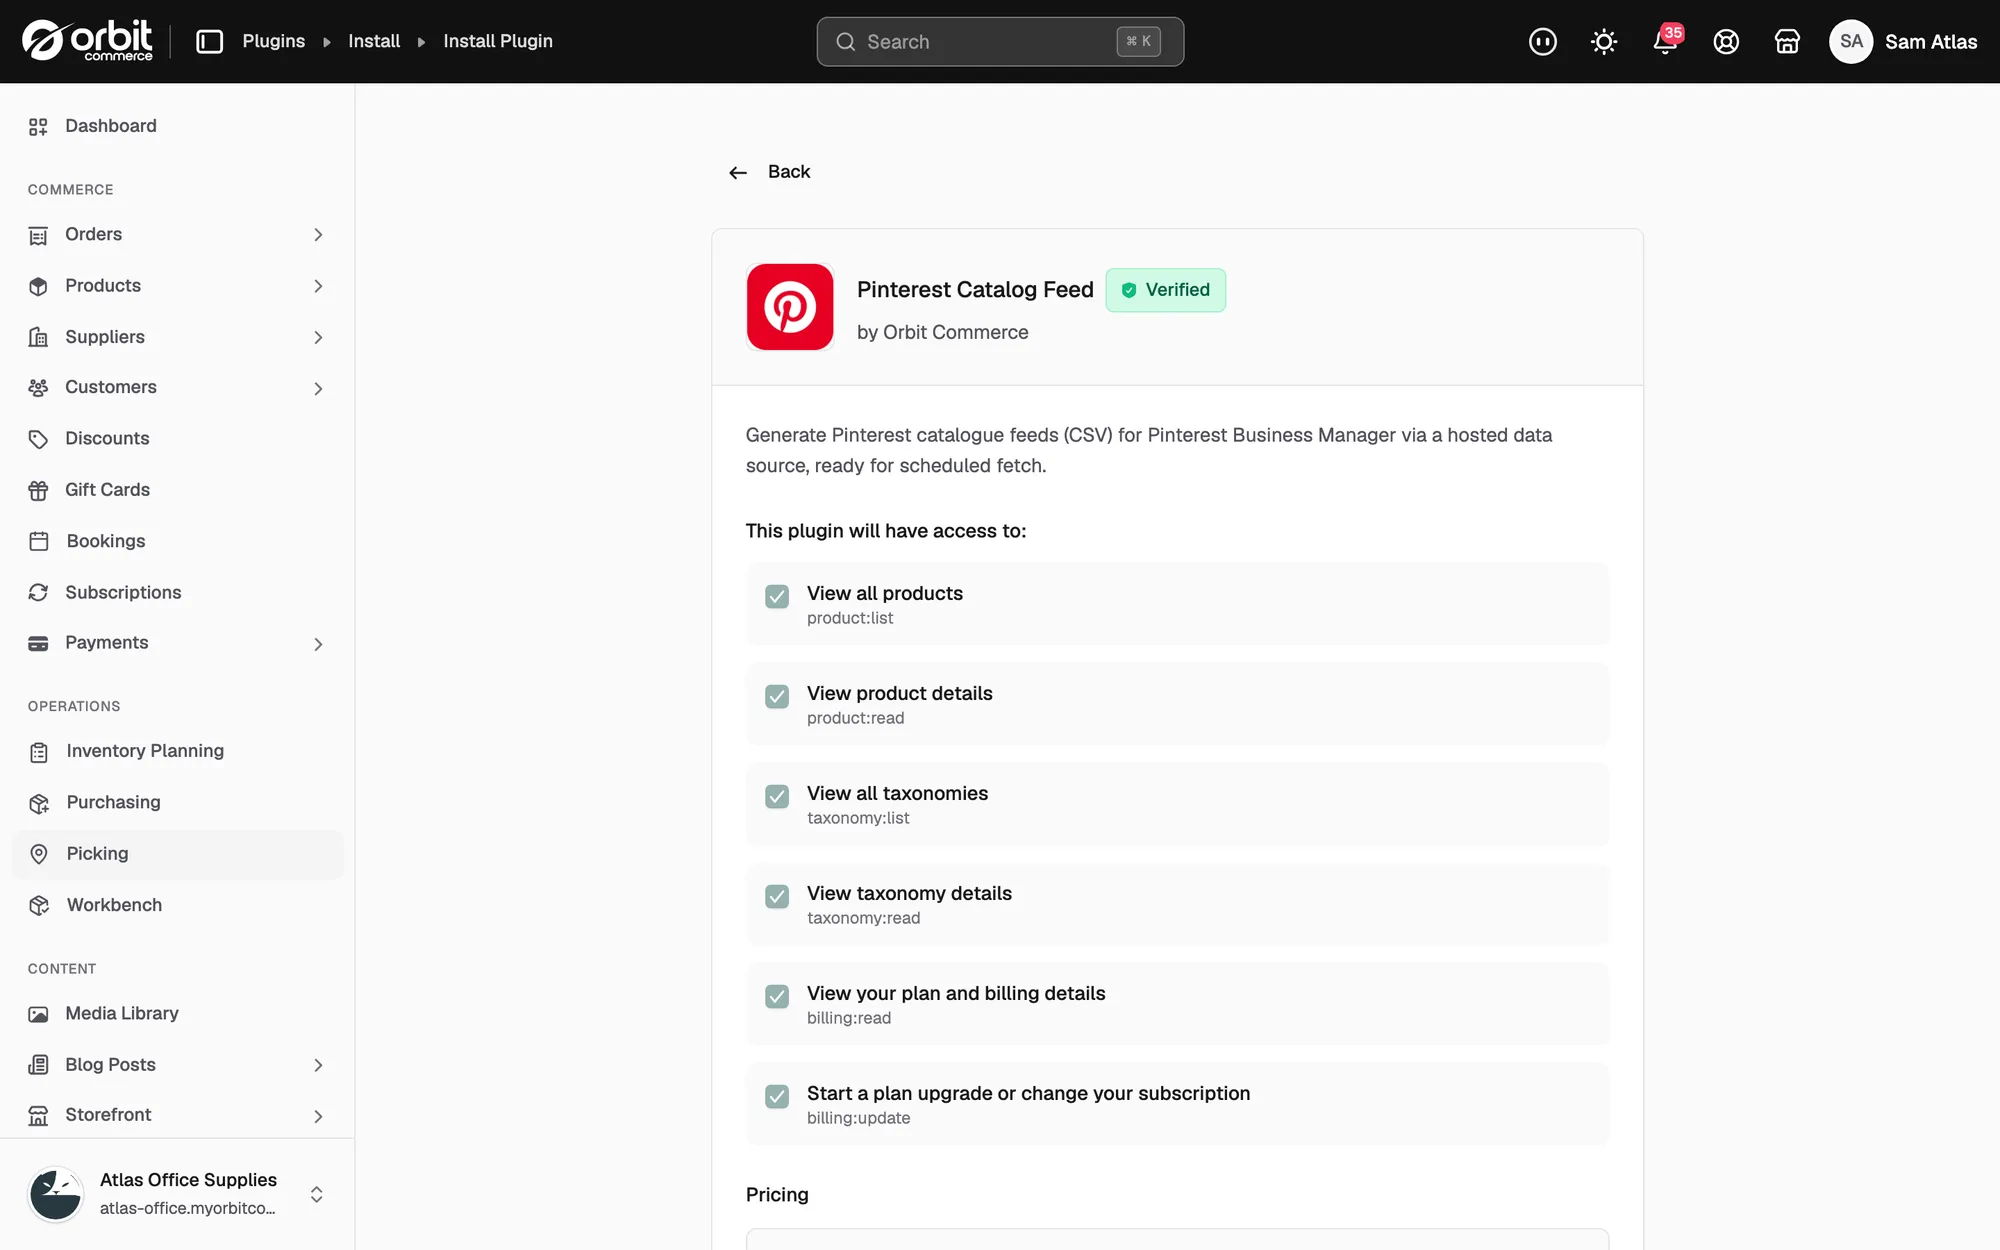Expand the Orders submenu chevron
Viewport: 2000px width, 1250px height.
[x=318, y=235]
